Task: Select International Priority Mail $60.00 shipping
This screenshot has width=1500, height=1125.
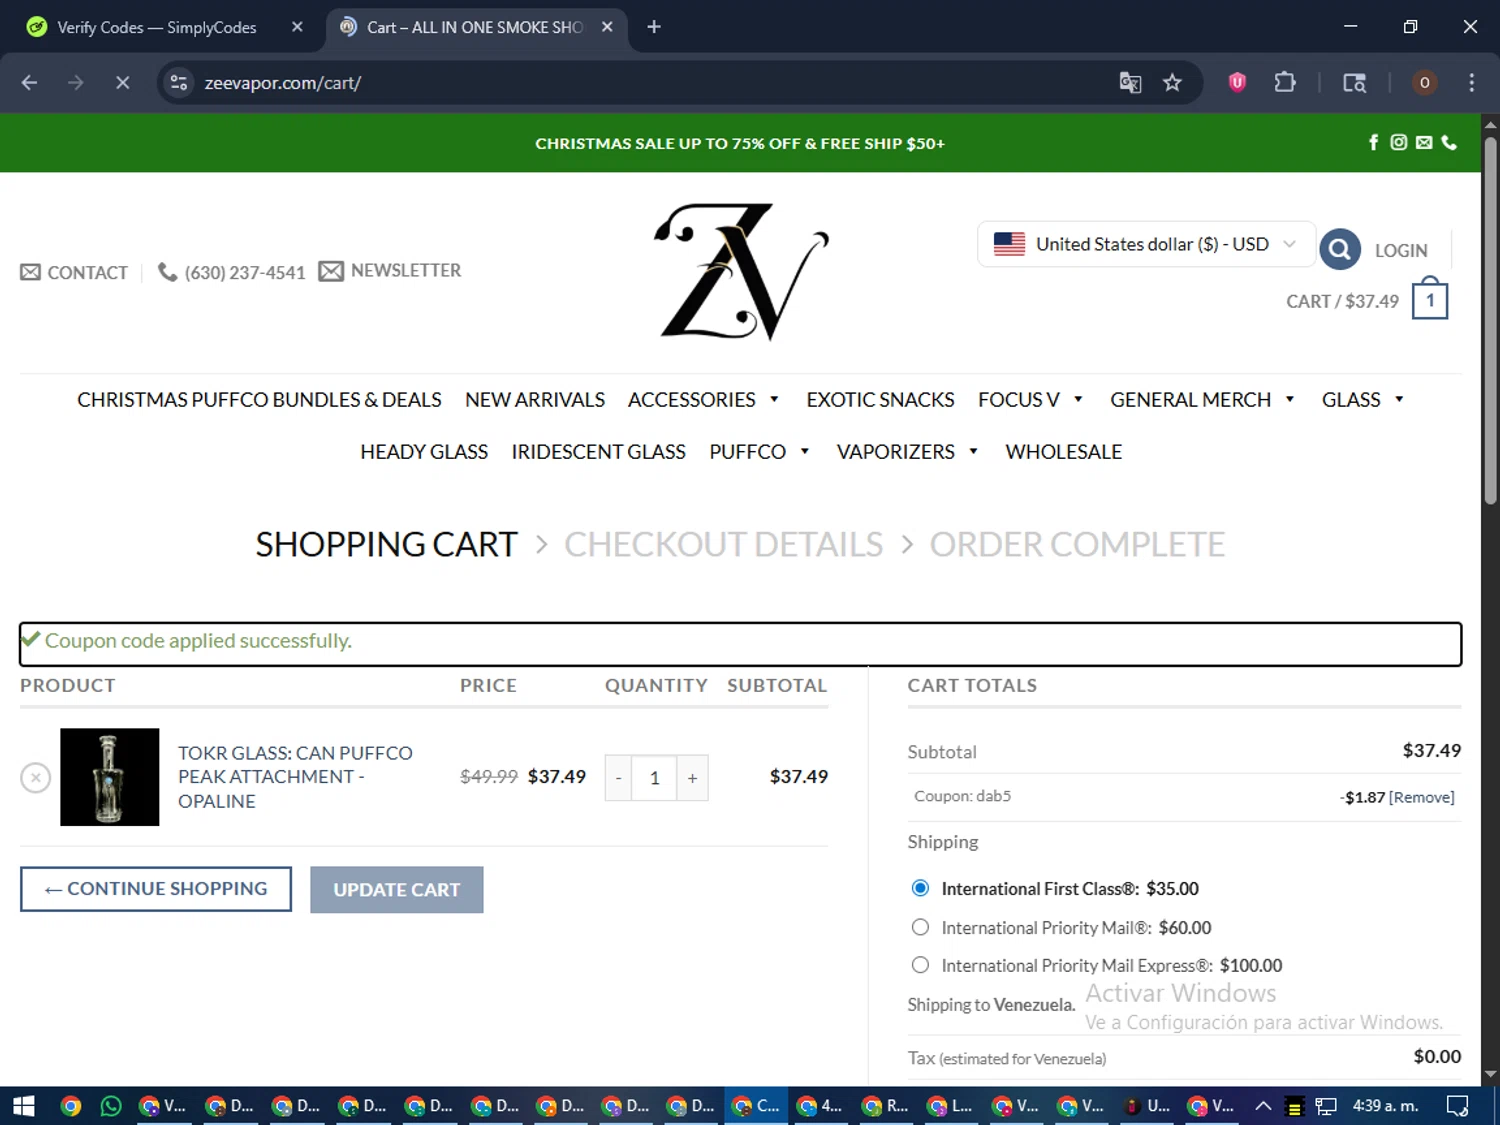Action: 920,927
